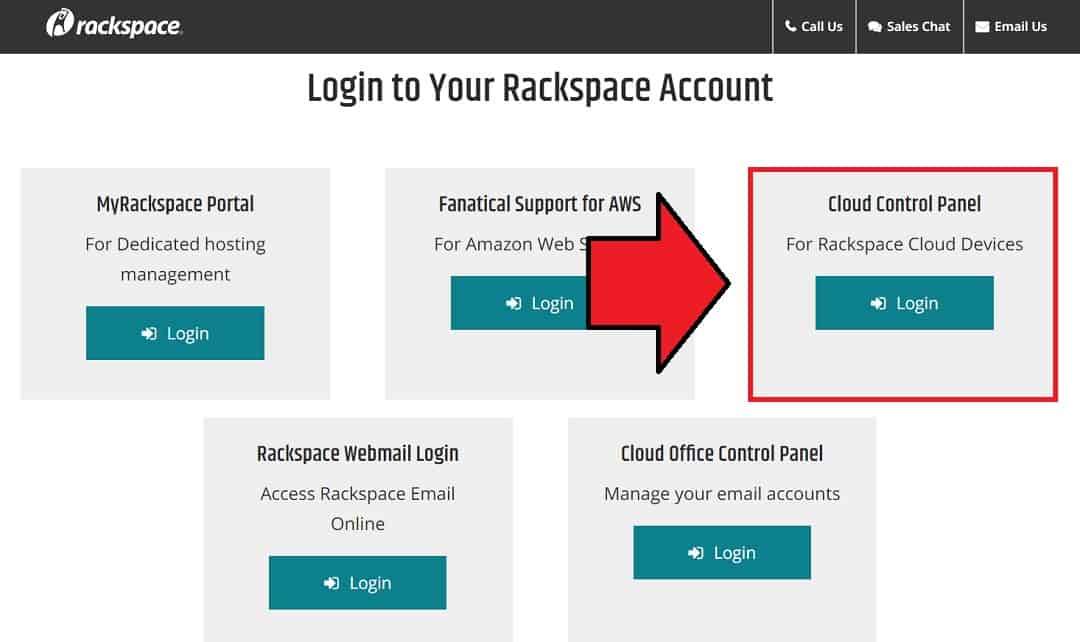Click the 'MyRackspace Portal' card title

[175, 205]
